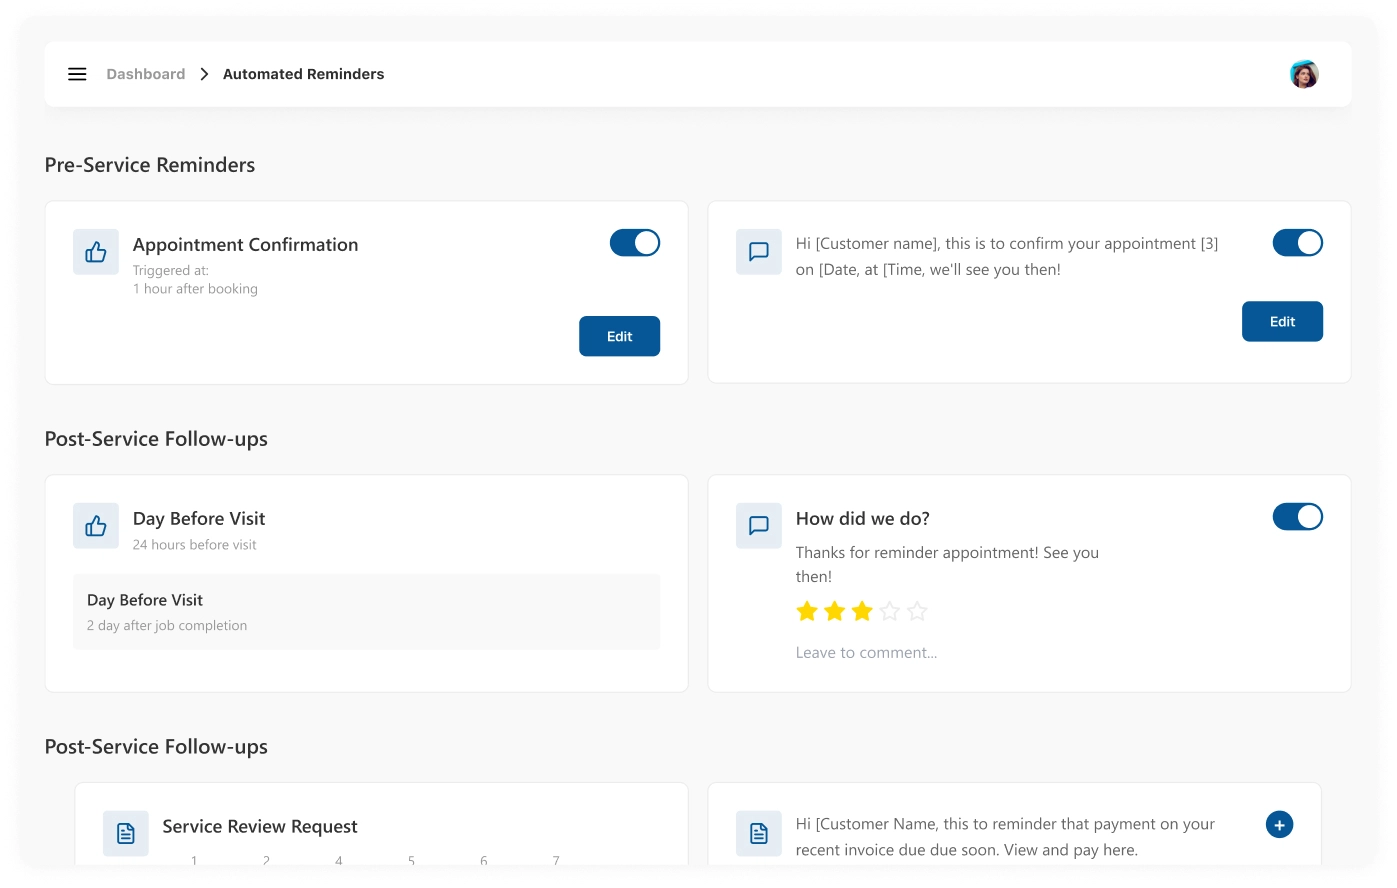
Task: Toggle off the Appointment Confirmation reminder
Action: [x=635, y=243]
